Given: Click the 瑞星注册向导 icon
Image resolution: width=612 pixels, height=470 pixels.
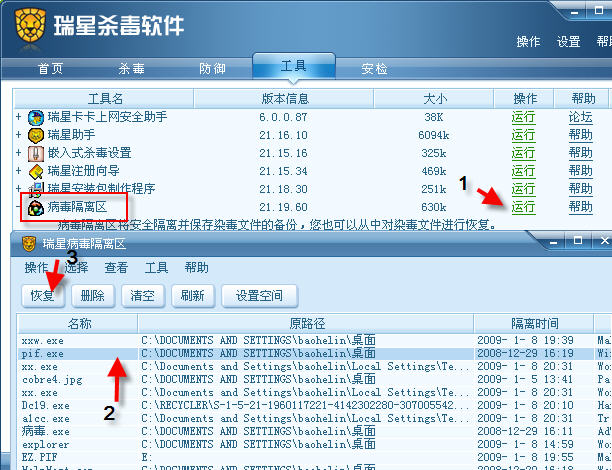Looking at the screenshot, I should (36, 171).
